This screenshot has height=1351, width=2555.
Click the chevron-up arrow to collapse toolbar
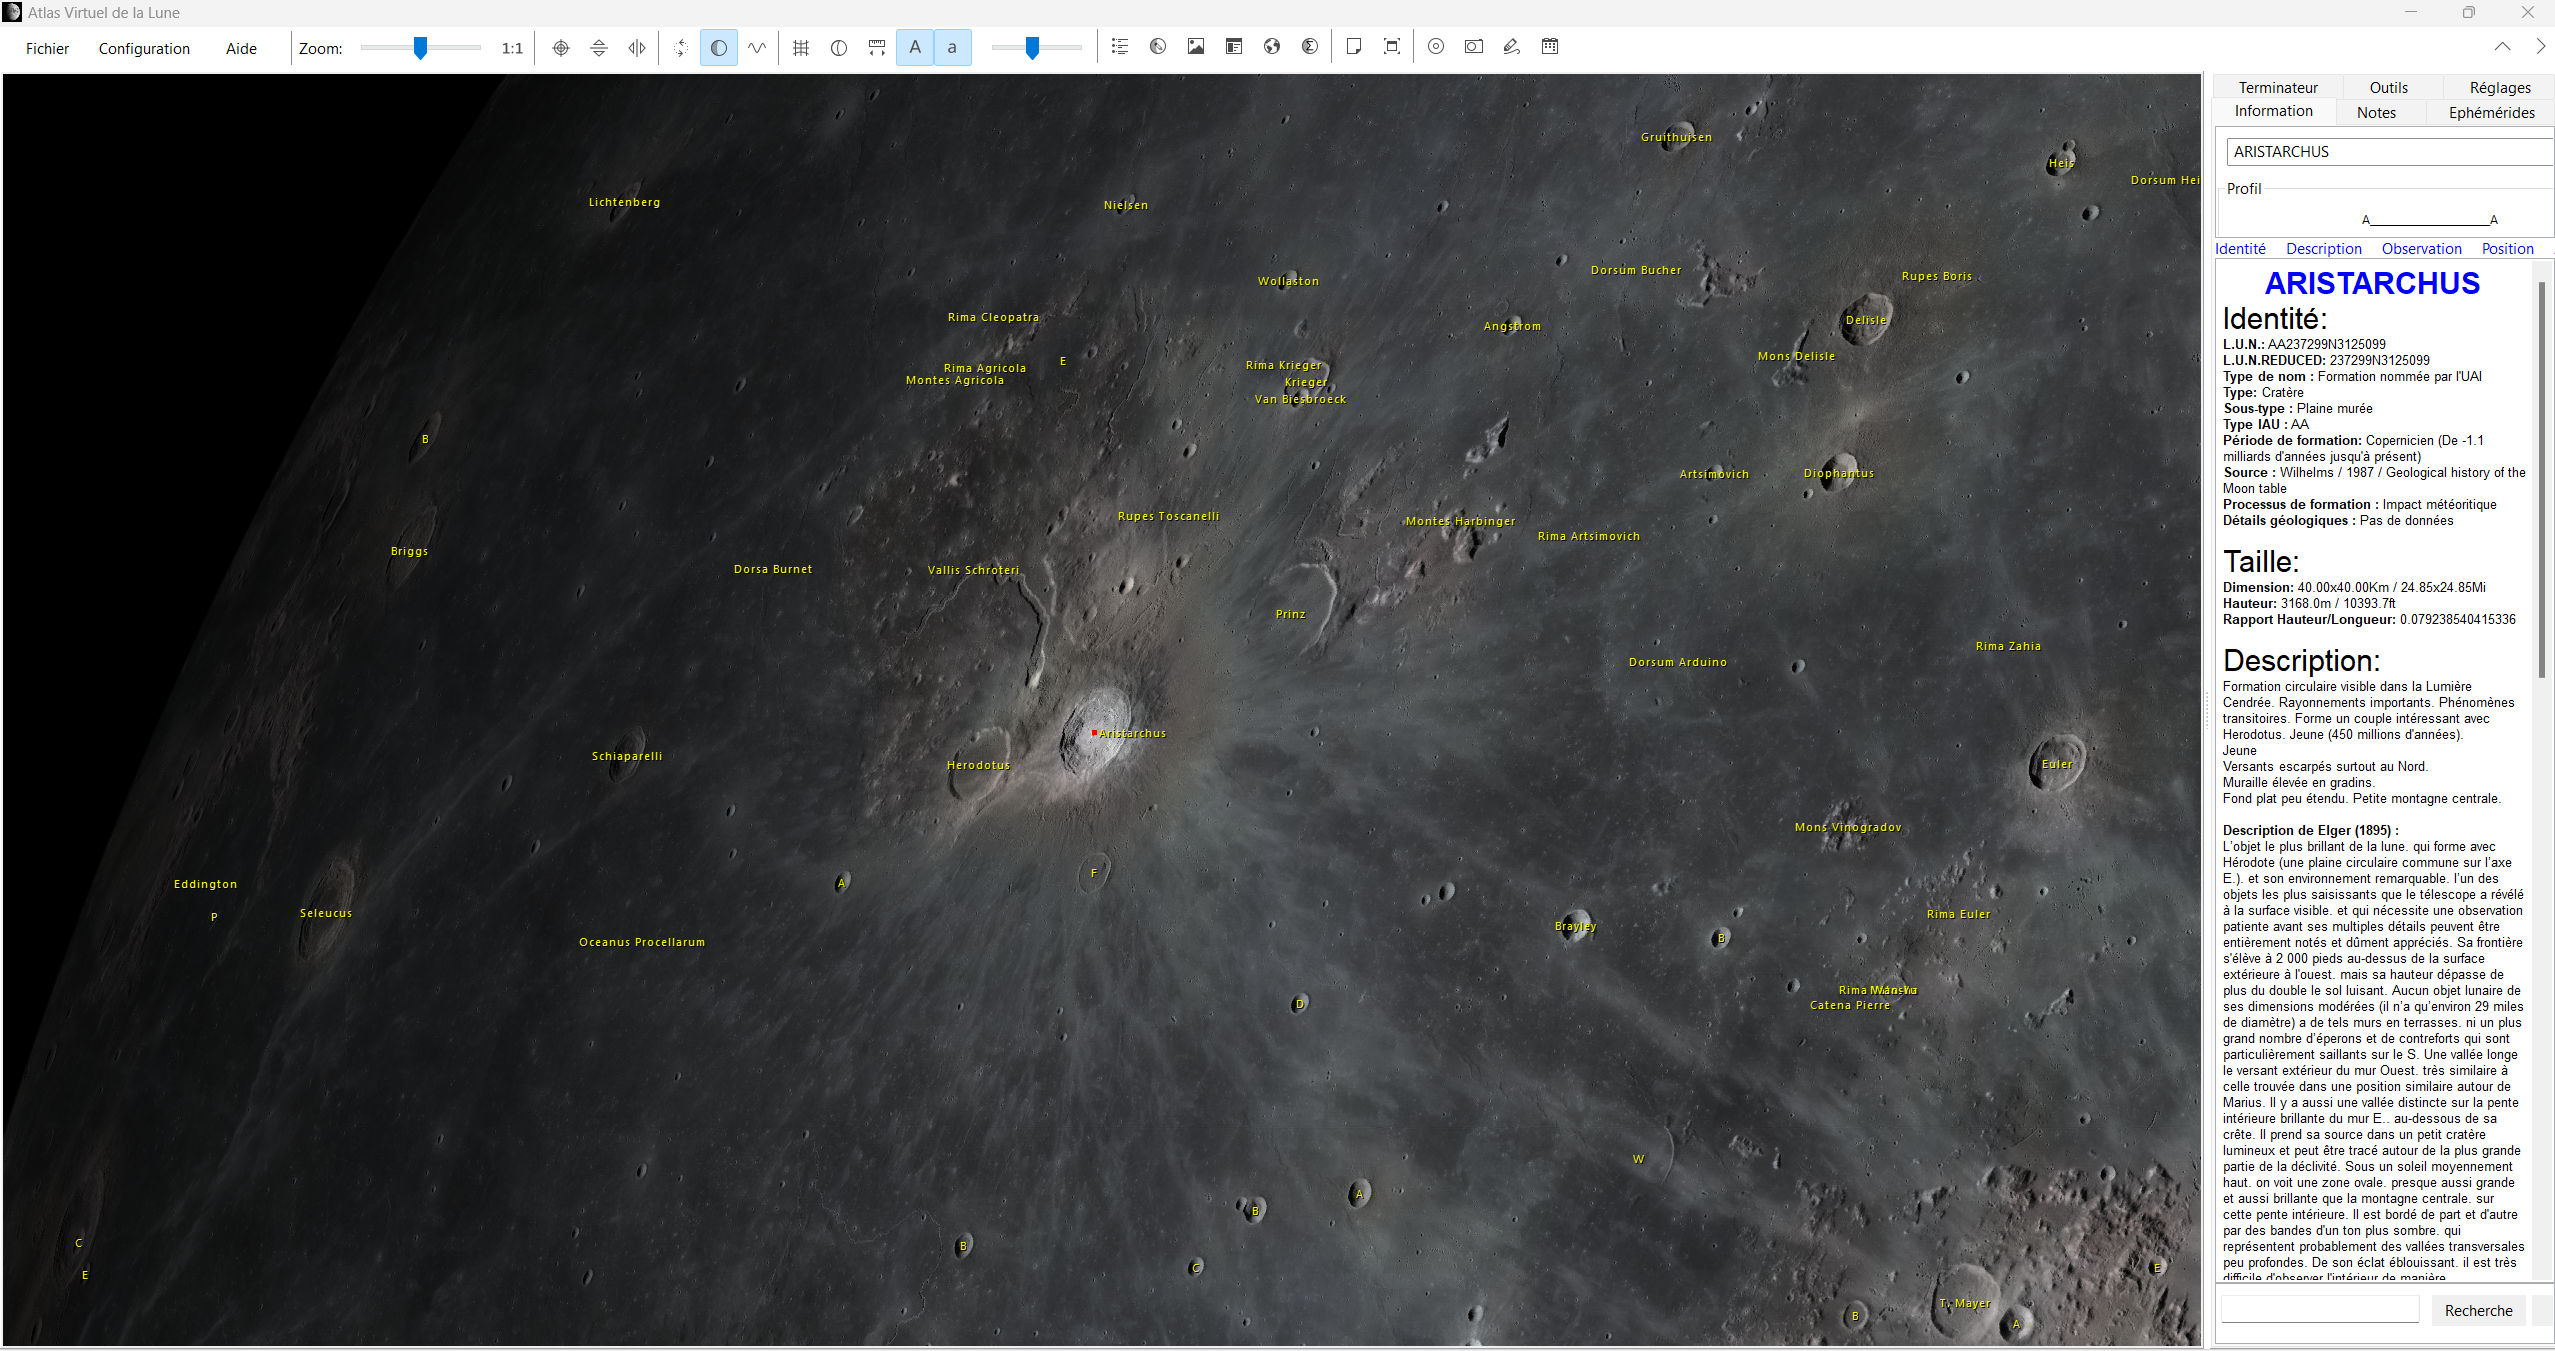tap(2502, 47)
